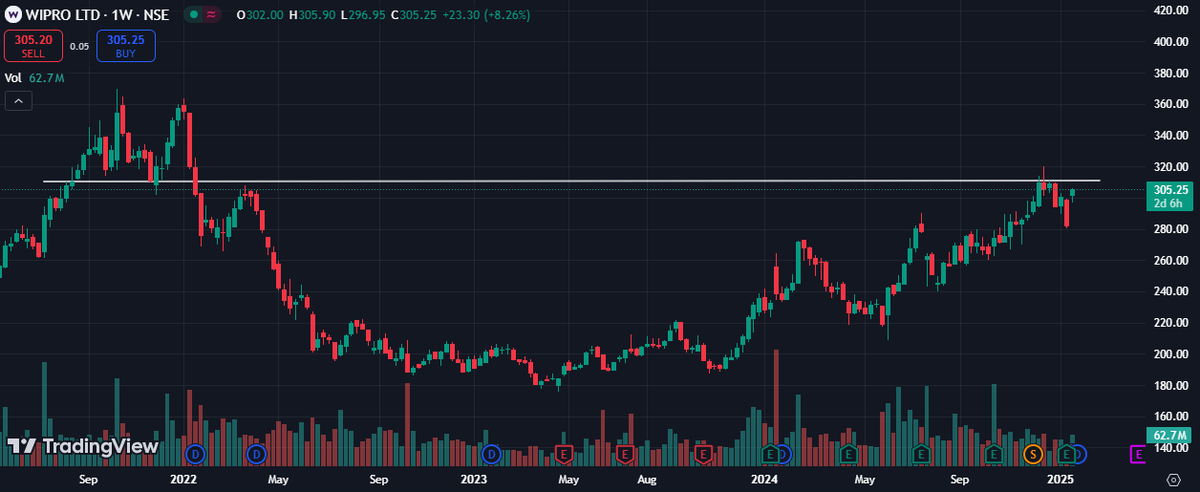The image size is (1200, 492).
Task: Open the purple upcoming earnings E marker
Action: coord(1138,454)
